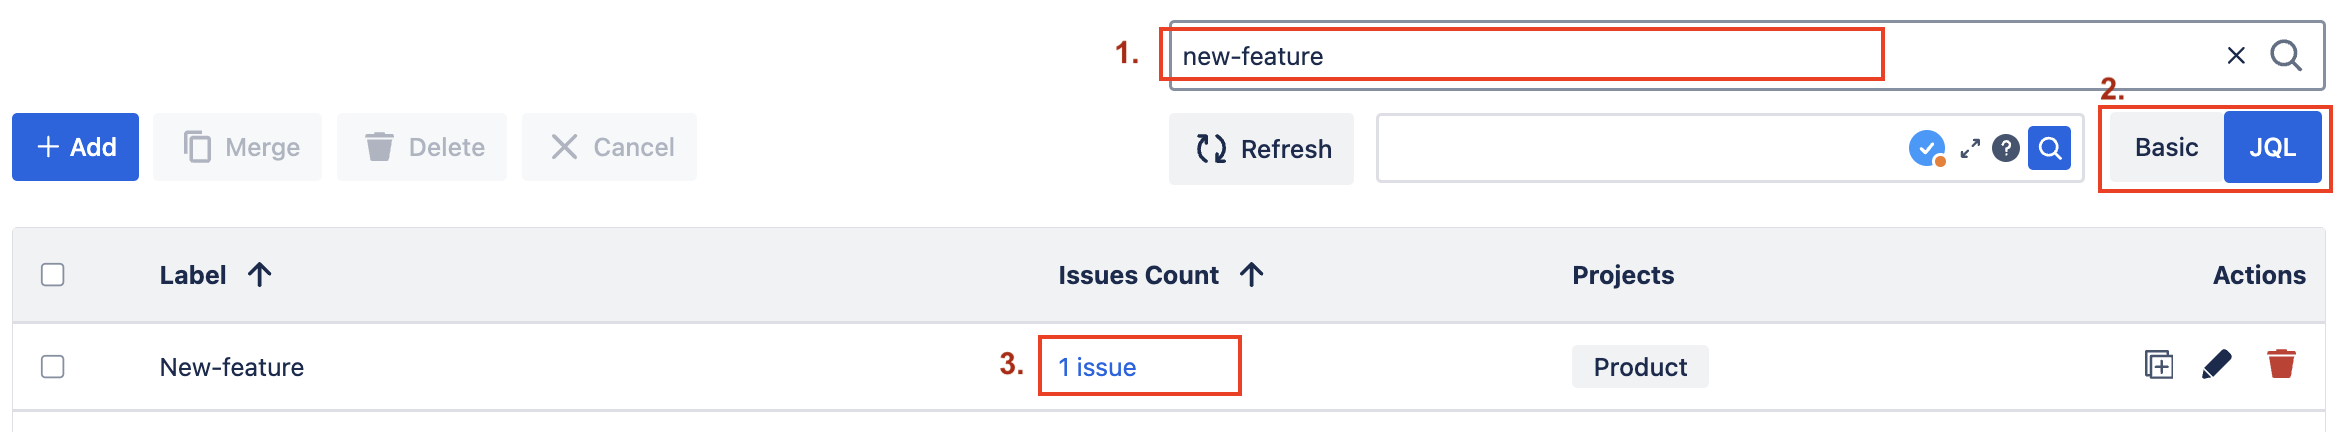Screen dimensions: 2344x432
Task: Sort by Issues Count column arrow
Action: pos(1251,275)
